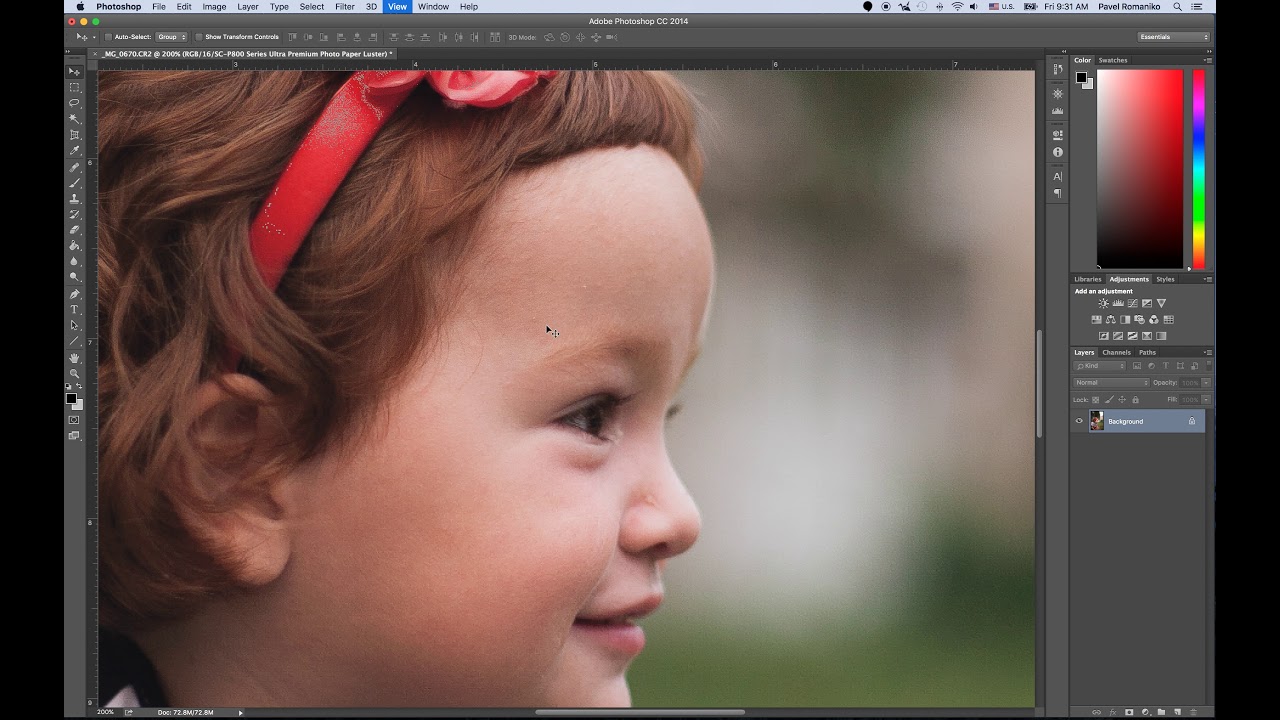Select the Crop tool
Screen dimensions: 1280x720
click(x=74, y=135)
